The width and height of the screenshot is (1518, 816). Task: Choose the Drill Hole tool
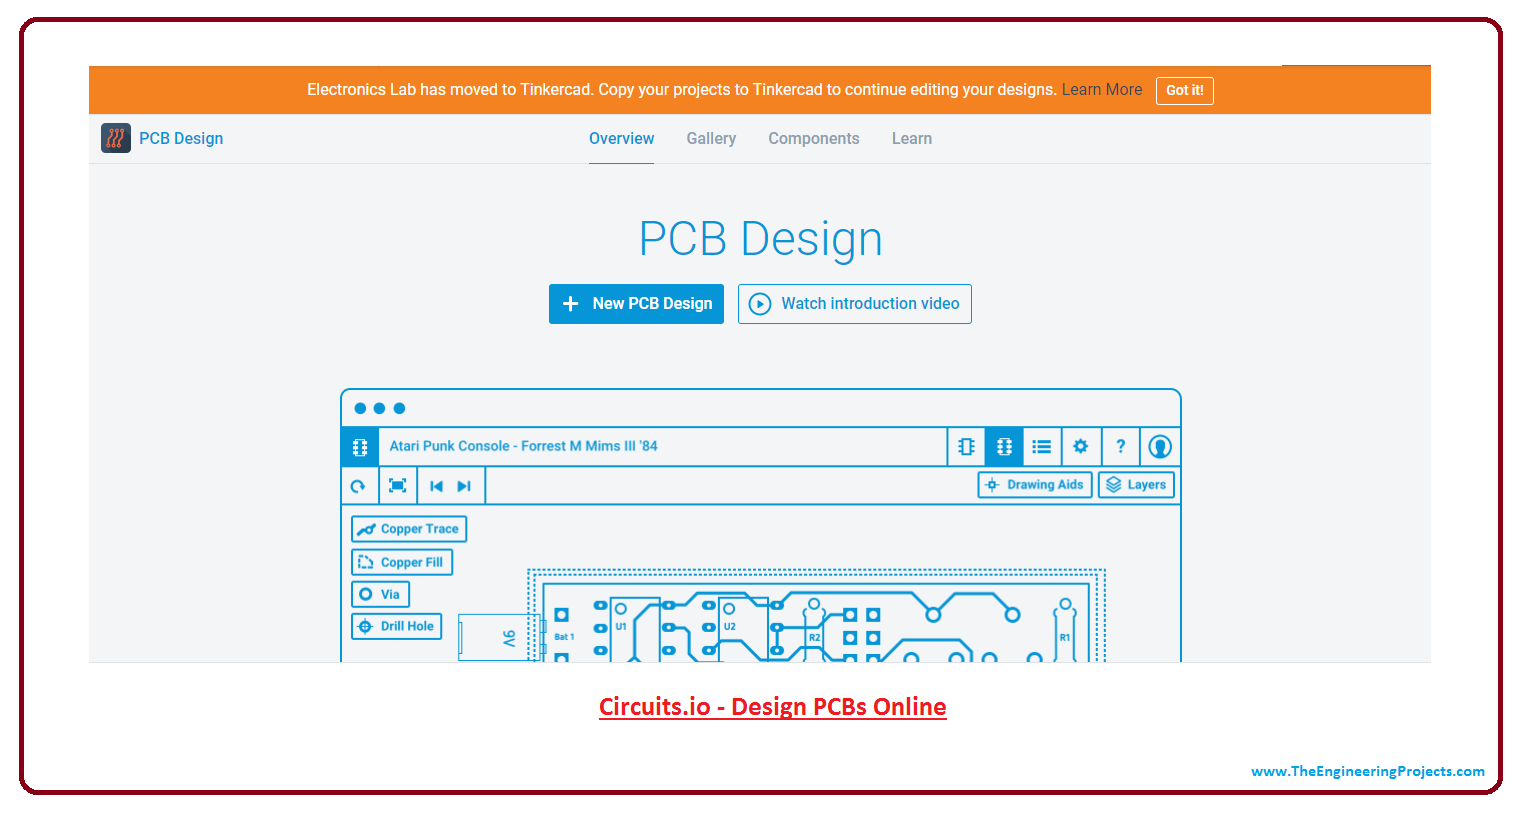pyautogui.click(x=396, y=626)
